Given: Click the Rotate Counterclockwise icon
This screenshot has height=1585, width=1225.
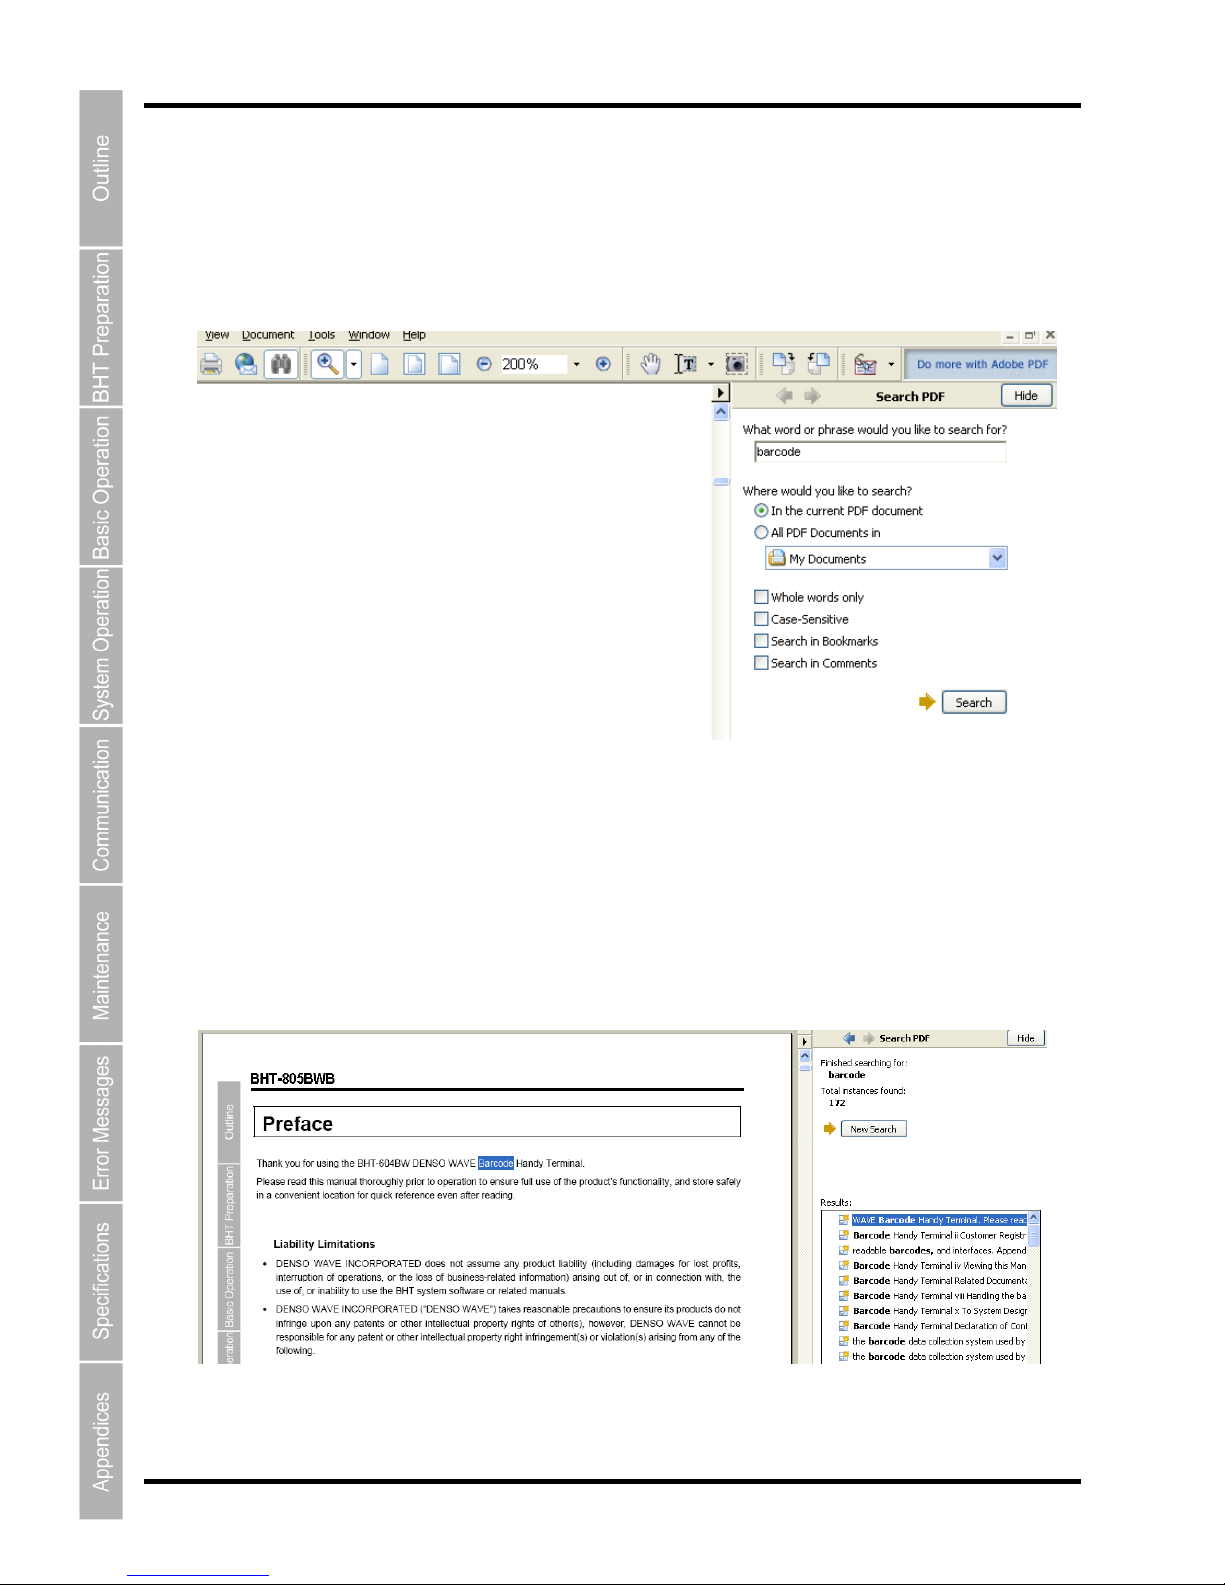Looking at the screenshot, I should pyautogui.click(x=819, y=364).
